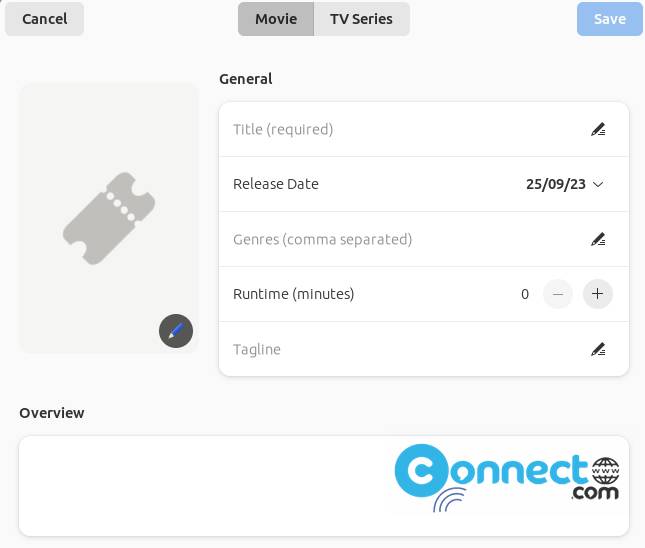Switch to the TV Series toggle
The image size is (645, 548).
362,19
